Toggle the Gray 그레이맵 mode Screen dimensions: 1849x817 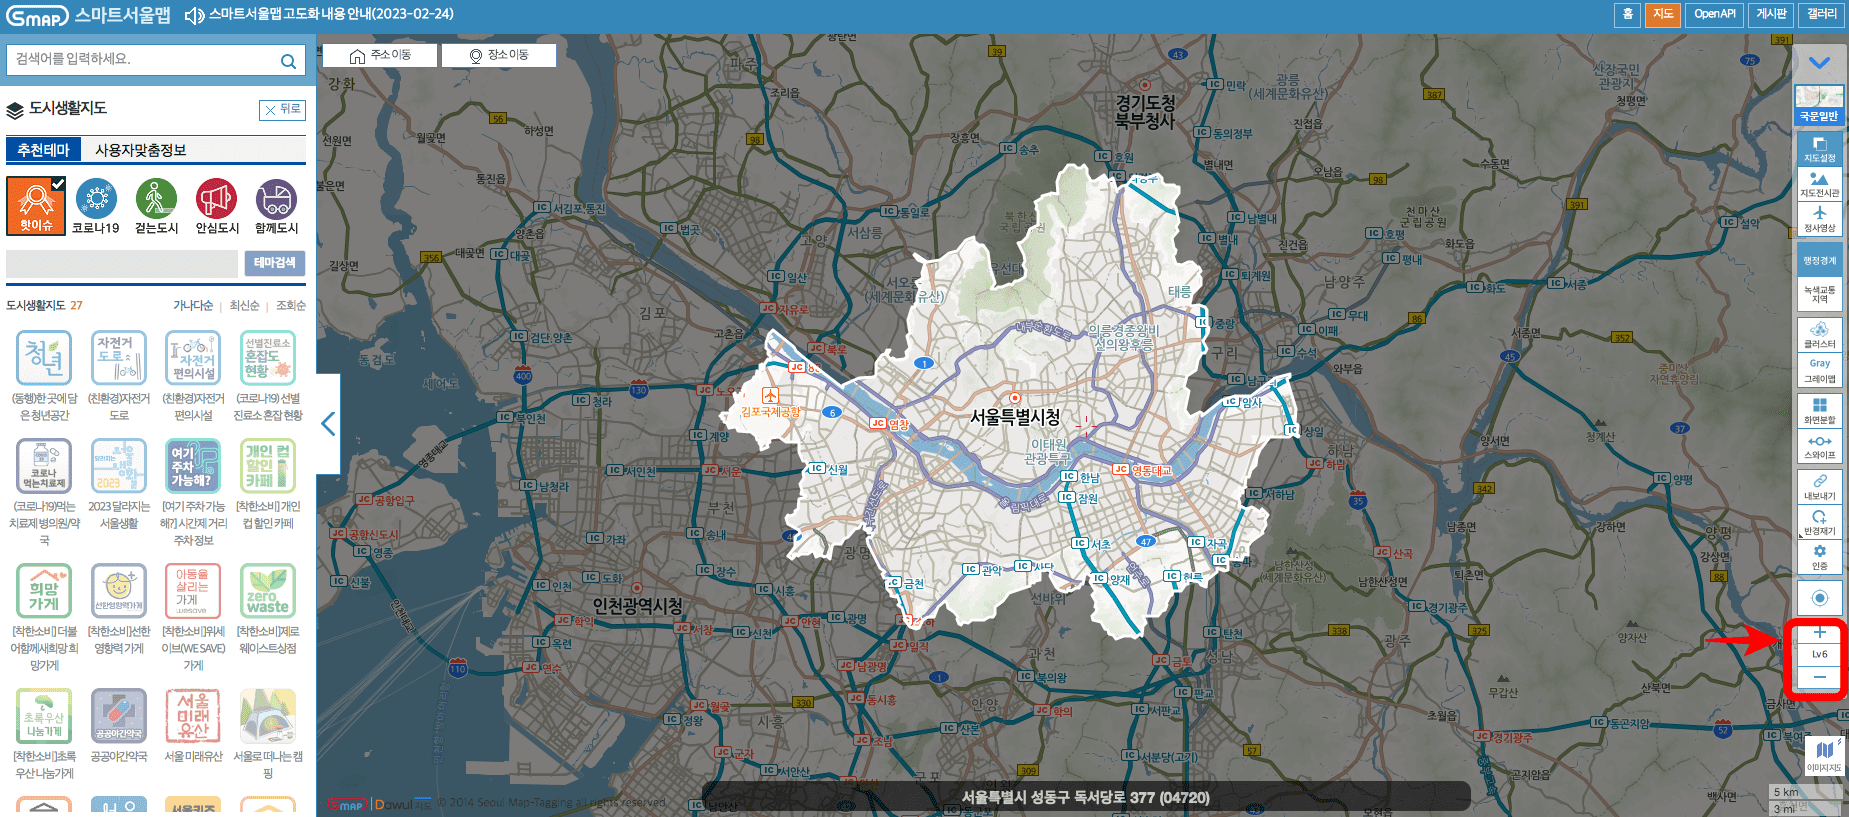click(x=1819, y=371)
